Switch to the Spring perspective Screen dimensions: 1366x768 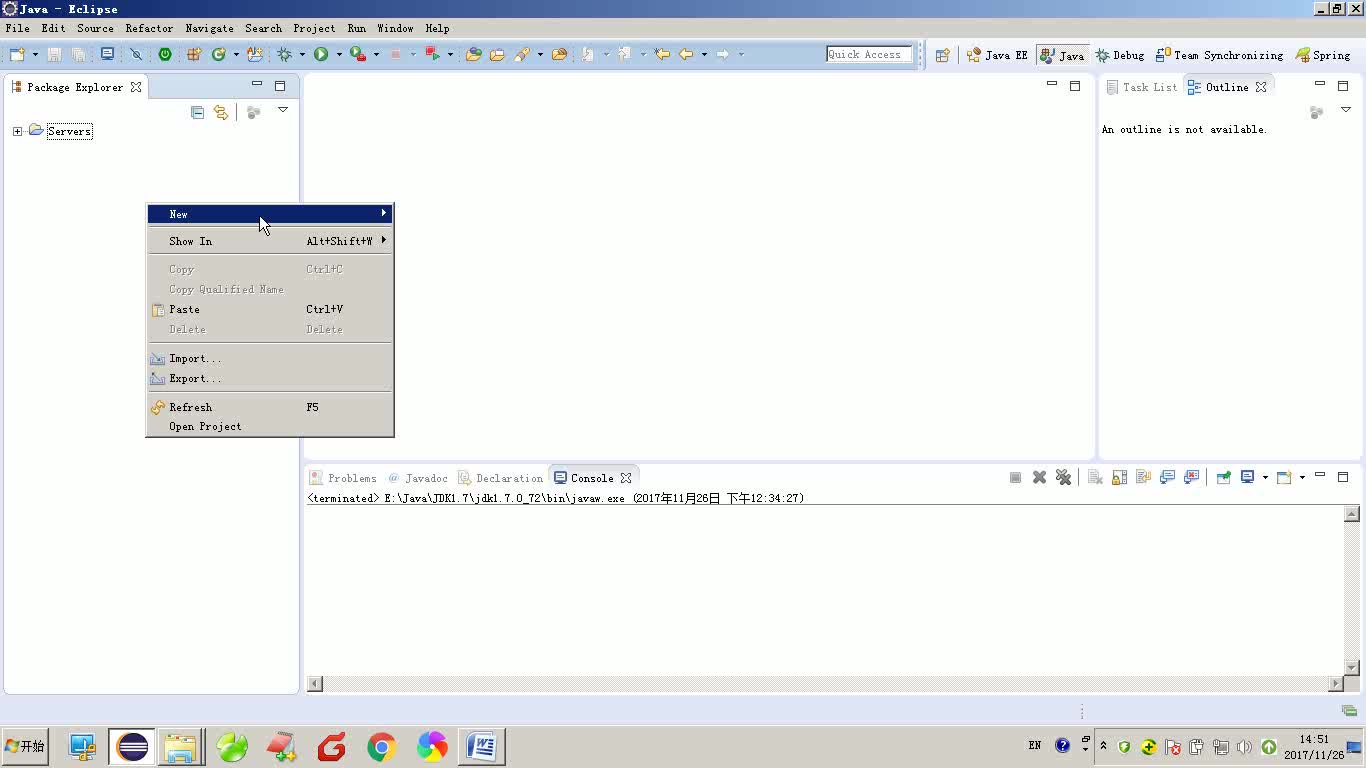[x=1323, y=55]
